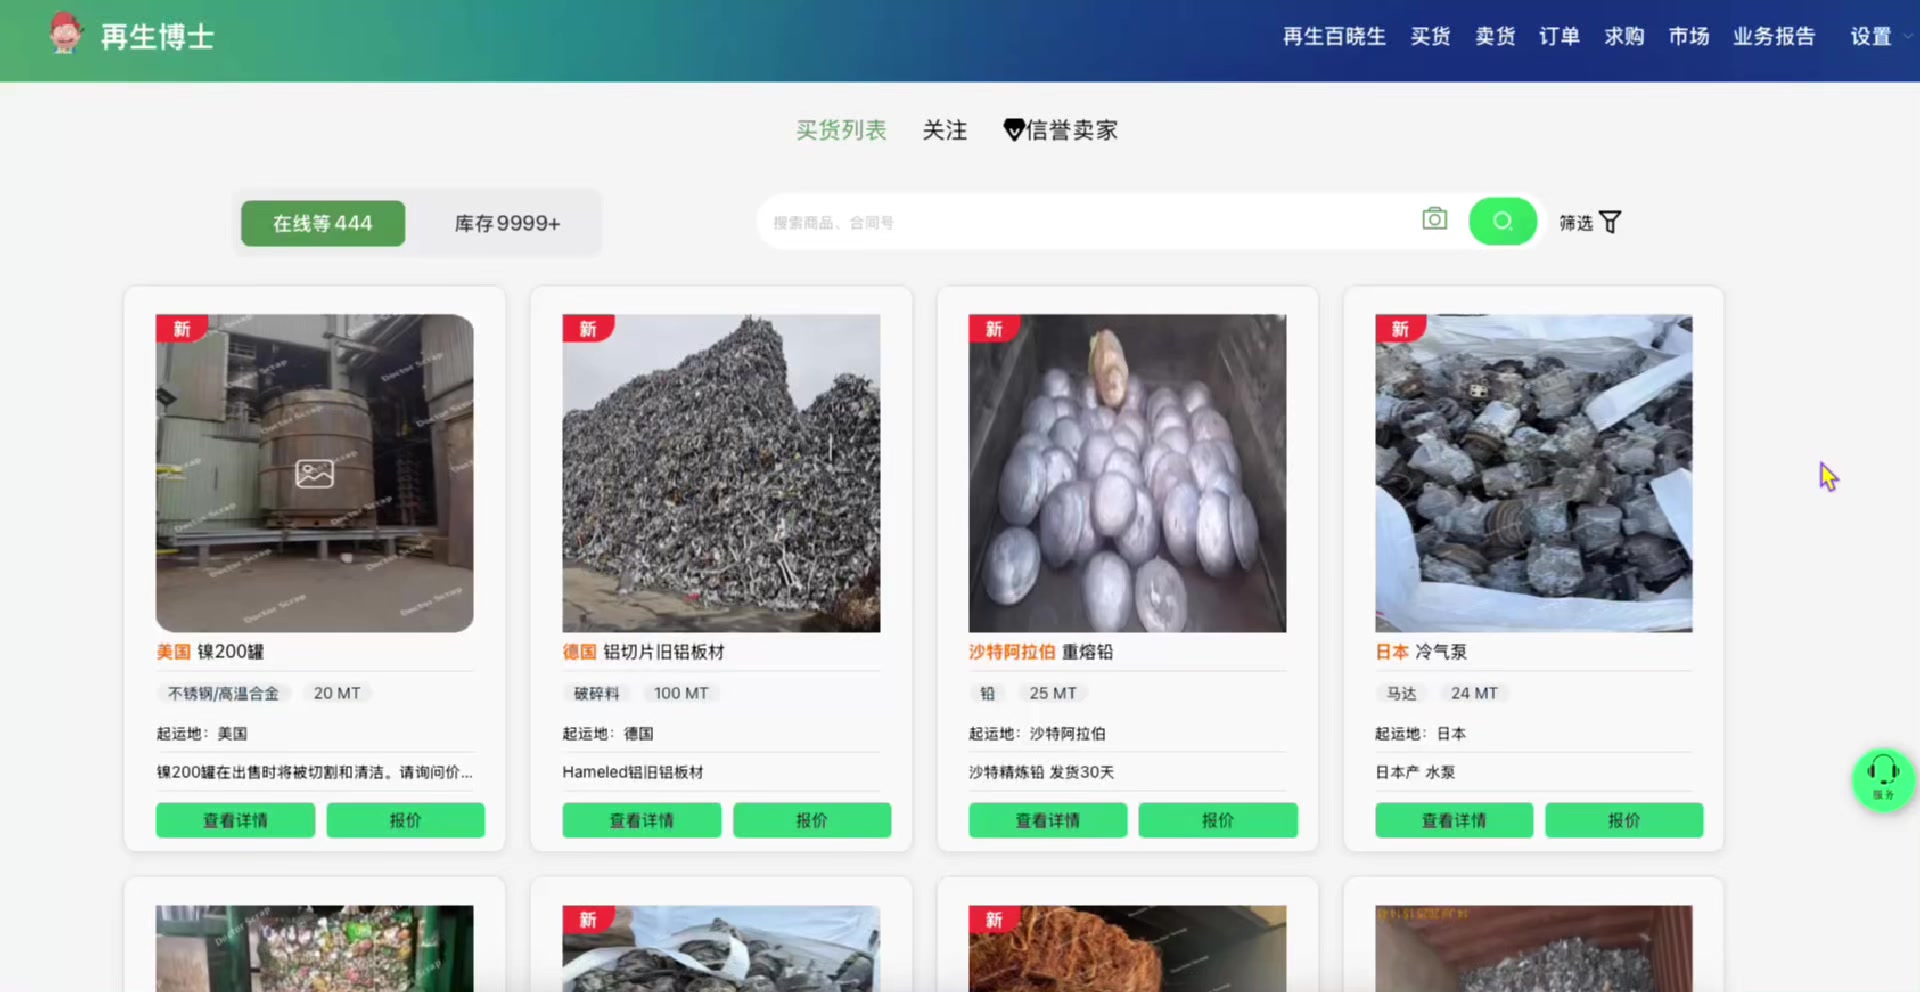Viewport: 1920px width, 992px height.
Task: Click the 信誉卖家 badge icon
Action: click(x=1014, y=130)
